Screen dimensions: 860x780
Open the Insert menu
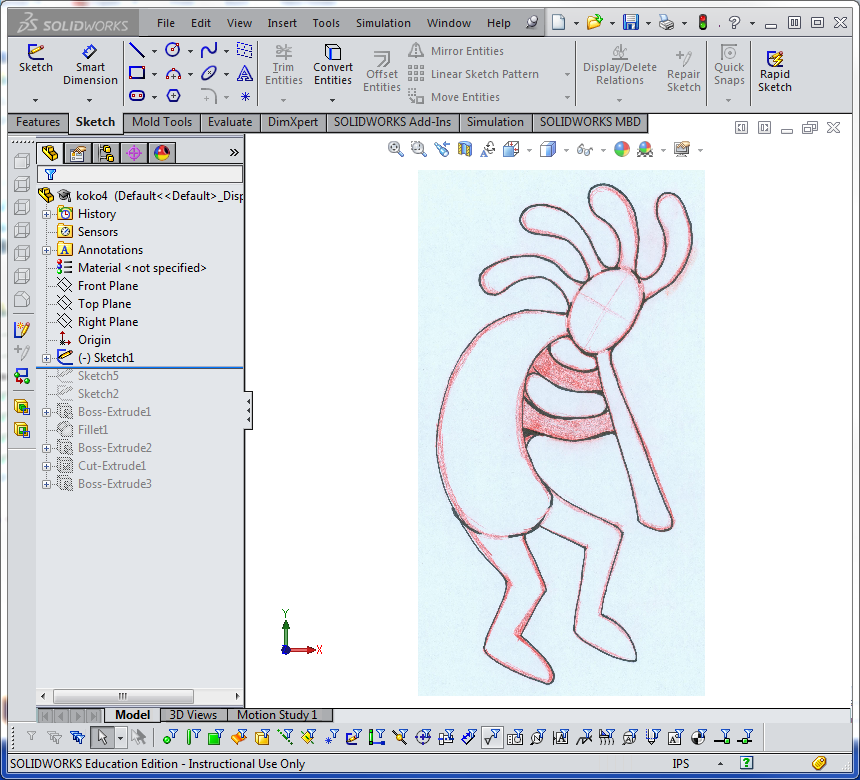282,23
